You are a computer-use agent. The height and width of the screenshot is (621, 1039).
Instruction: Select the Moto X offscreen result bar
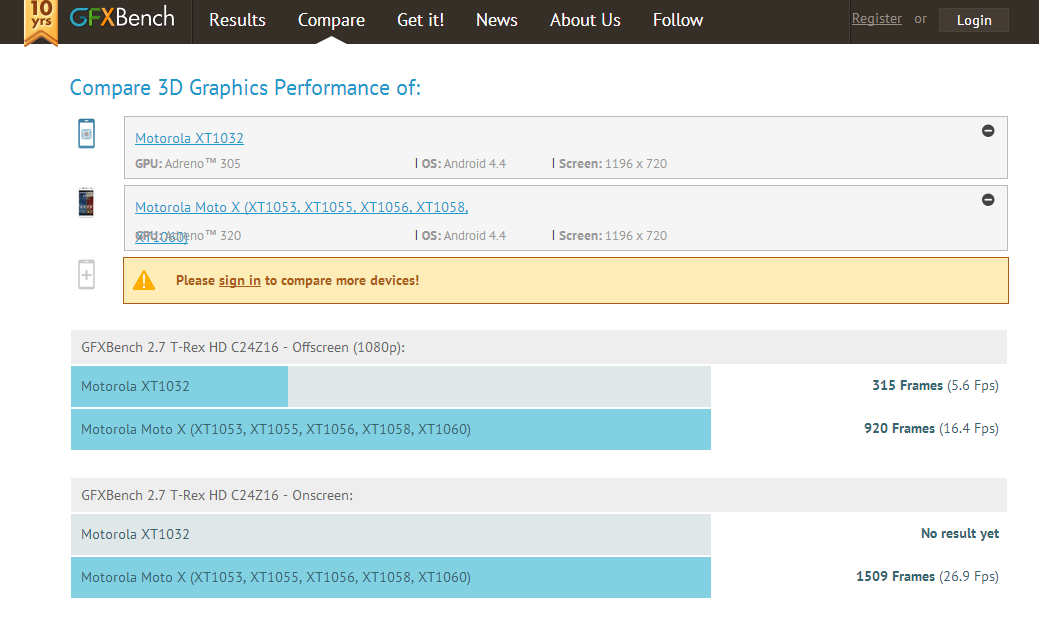coord(391,429)
